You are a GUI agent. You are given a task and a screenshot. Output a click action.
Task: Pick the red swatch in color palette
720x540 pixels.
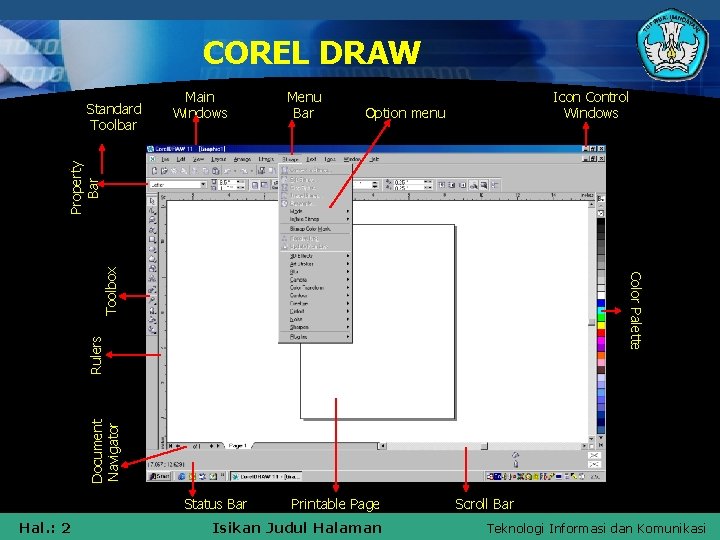pos(601,333)
